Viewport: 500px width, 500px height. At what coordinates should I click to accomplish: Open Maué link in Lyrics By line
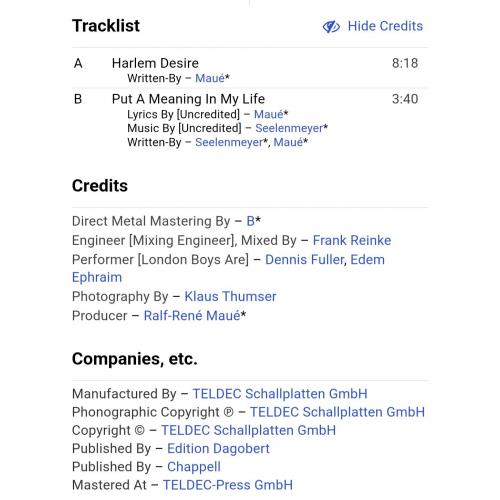tap(268, 114)
